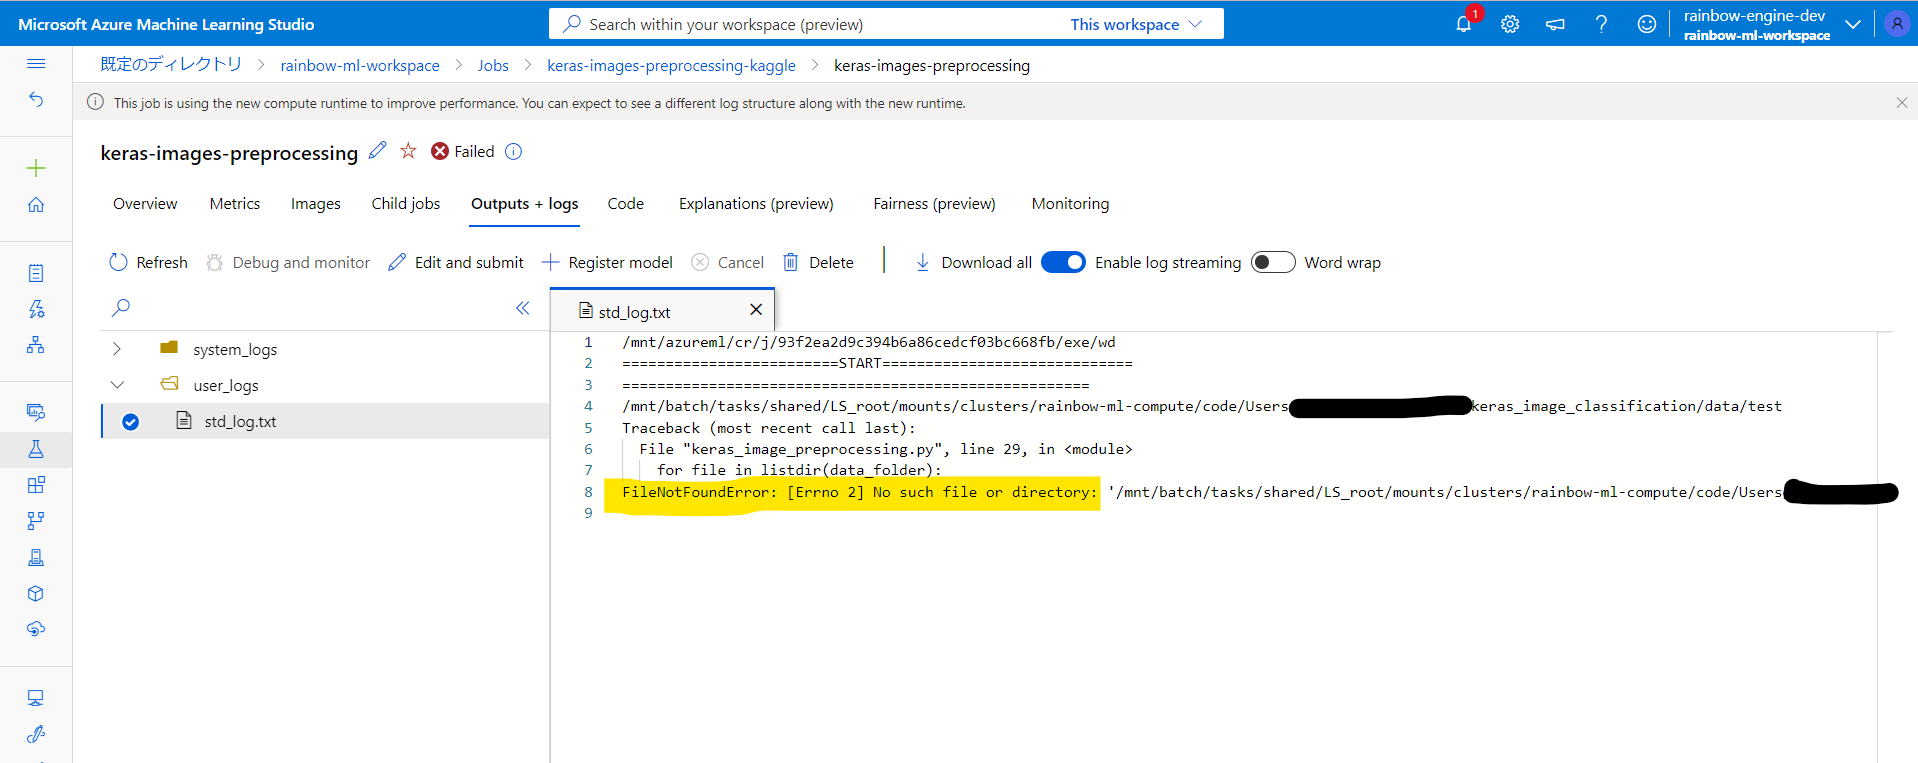Collapse the file tree panel
The height and width of the screenshot is (763, 1918).
(522, 308)
